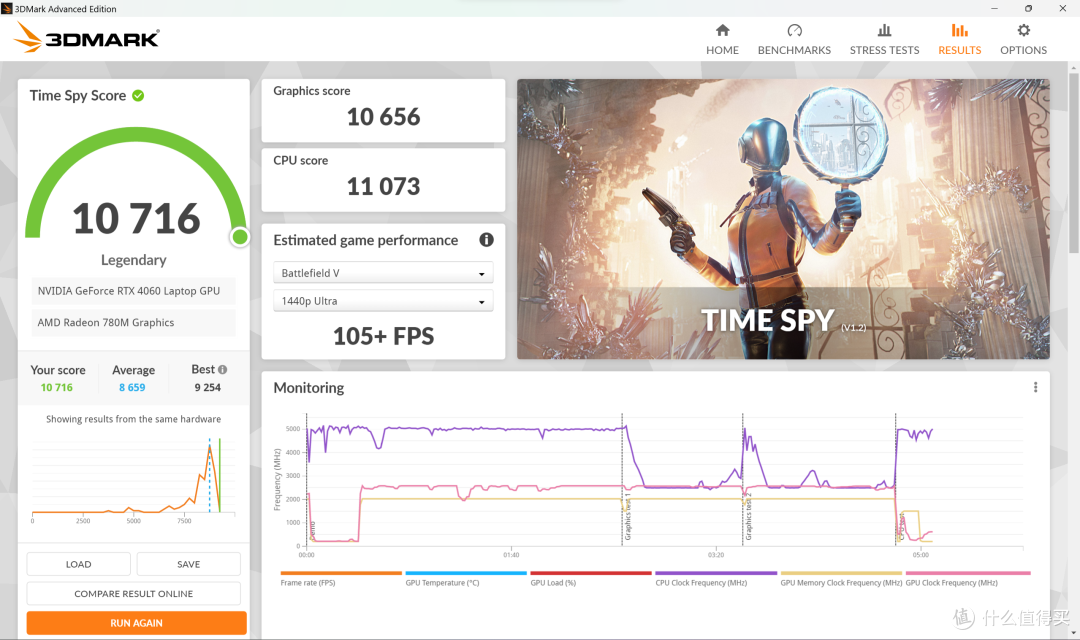
Task: Open the Monitoring three-dot menu
Action: [1035, 388]
